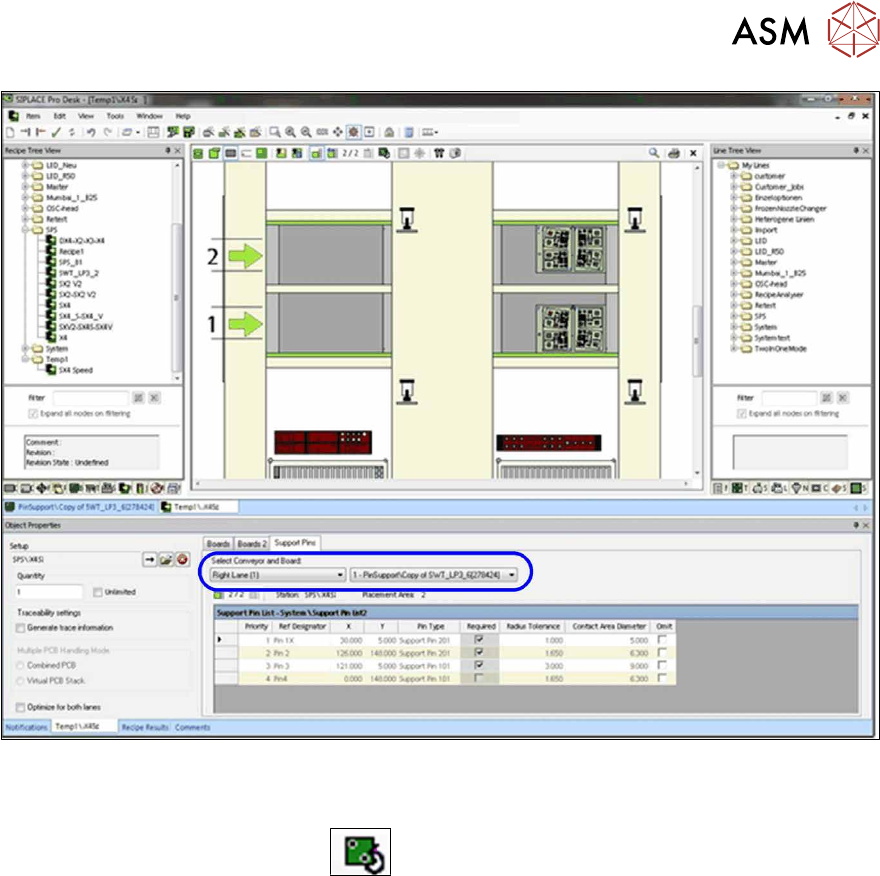The height and width of the screenshot is (876, 880).
Task: Click the red remove icon beside the Setup field
Action: point(182,559)
